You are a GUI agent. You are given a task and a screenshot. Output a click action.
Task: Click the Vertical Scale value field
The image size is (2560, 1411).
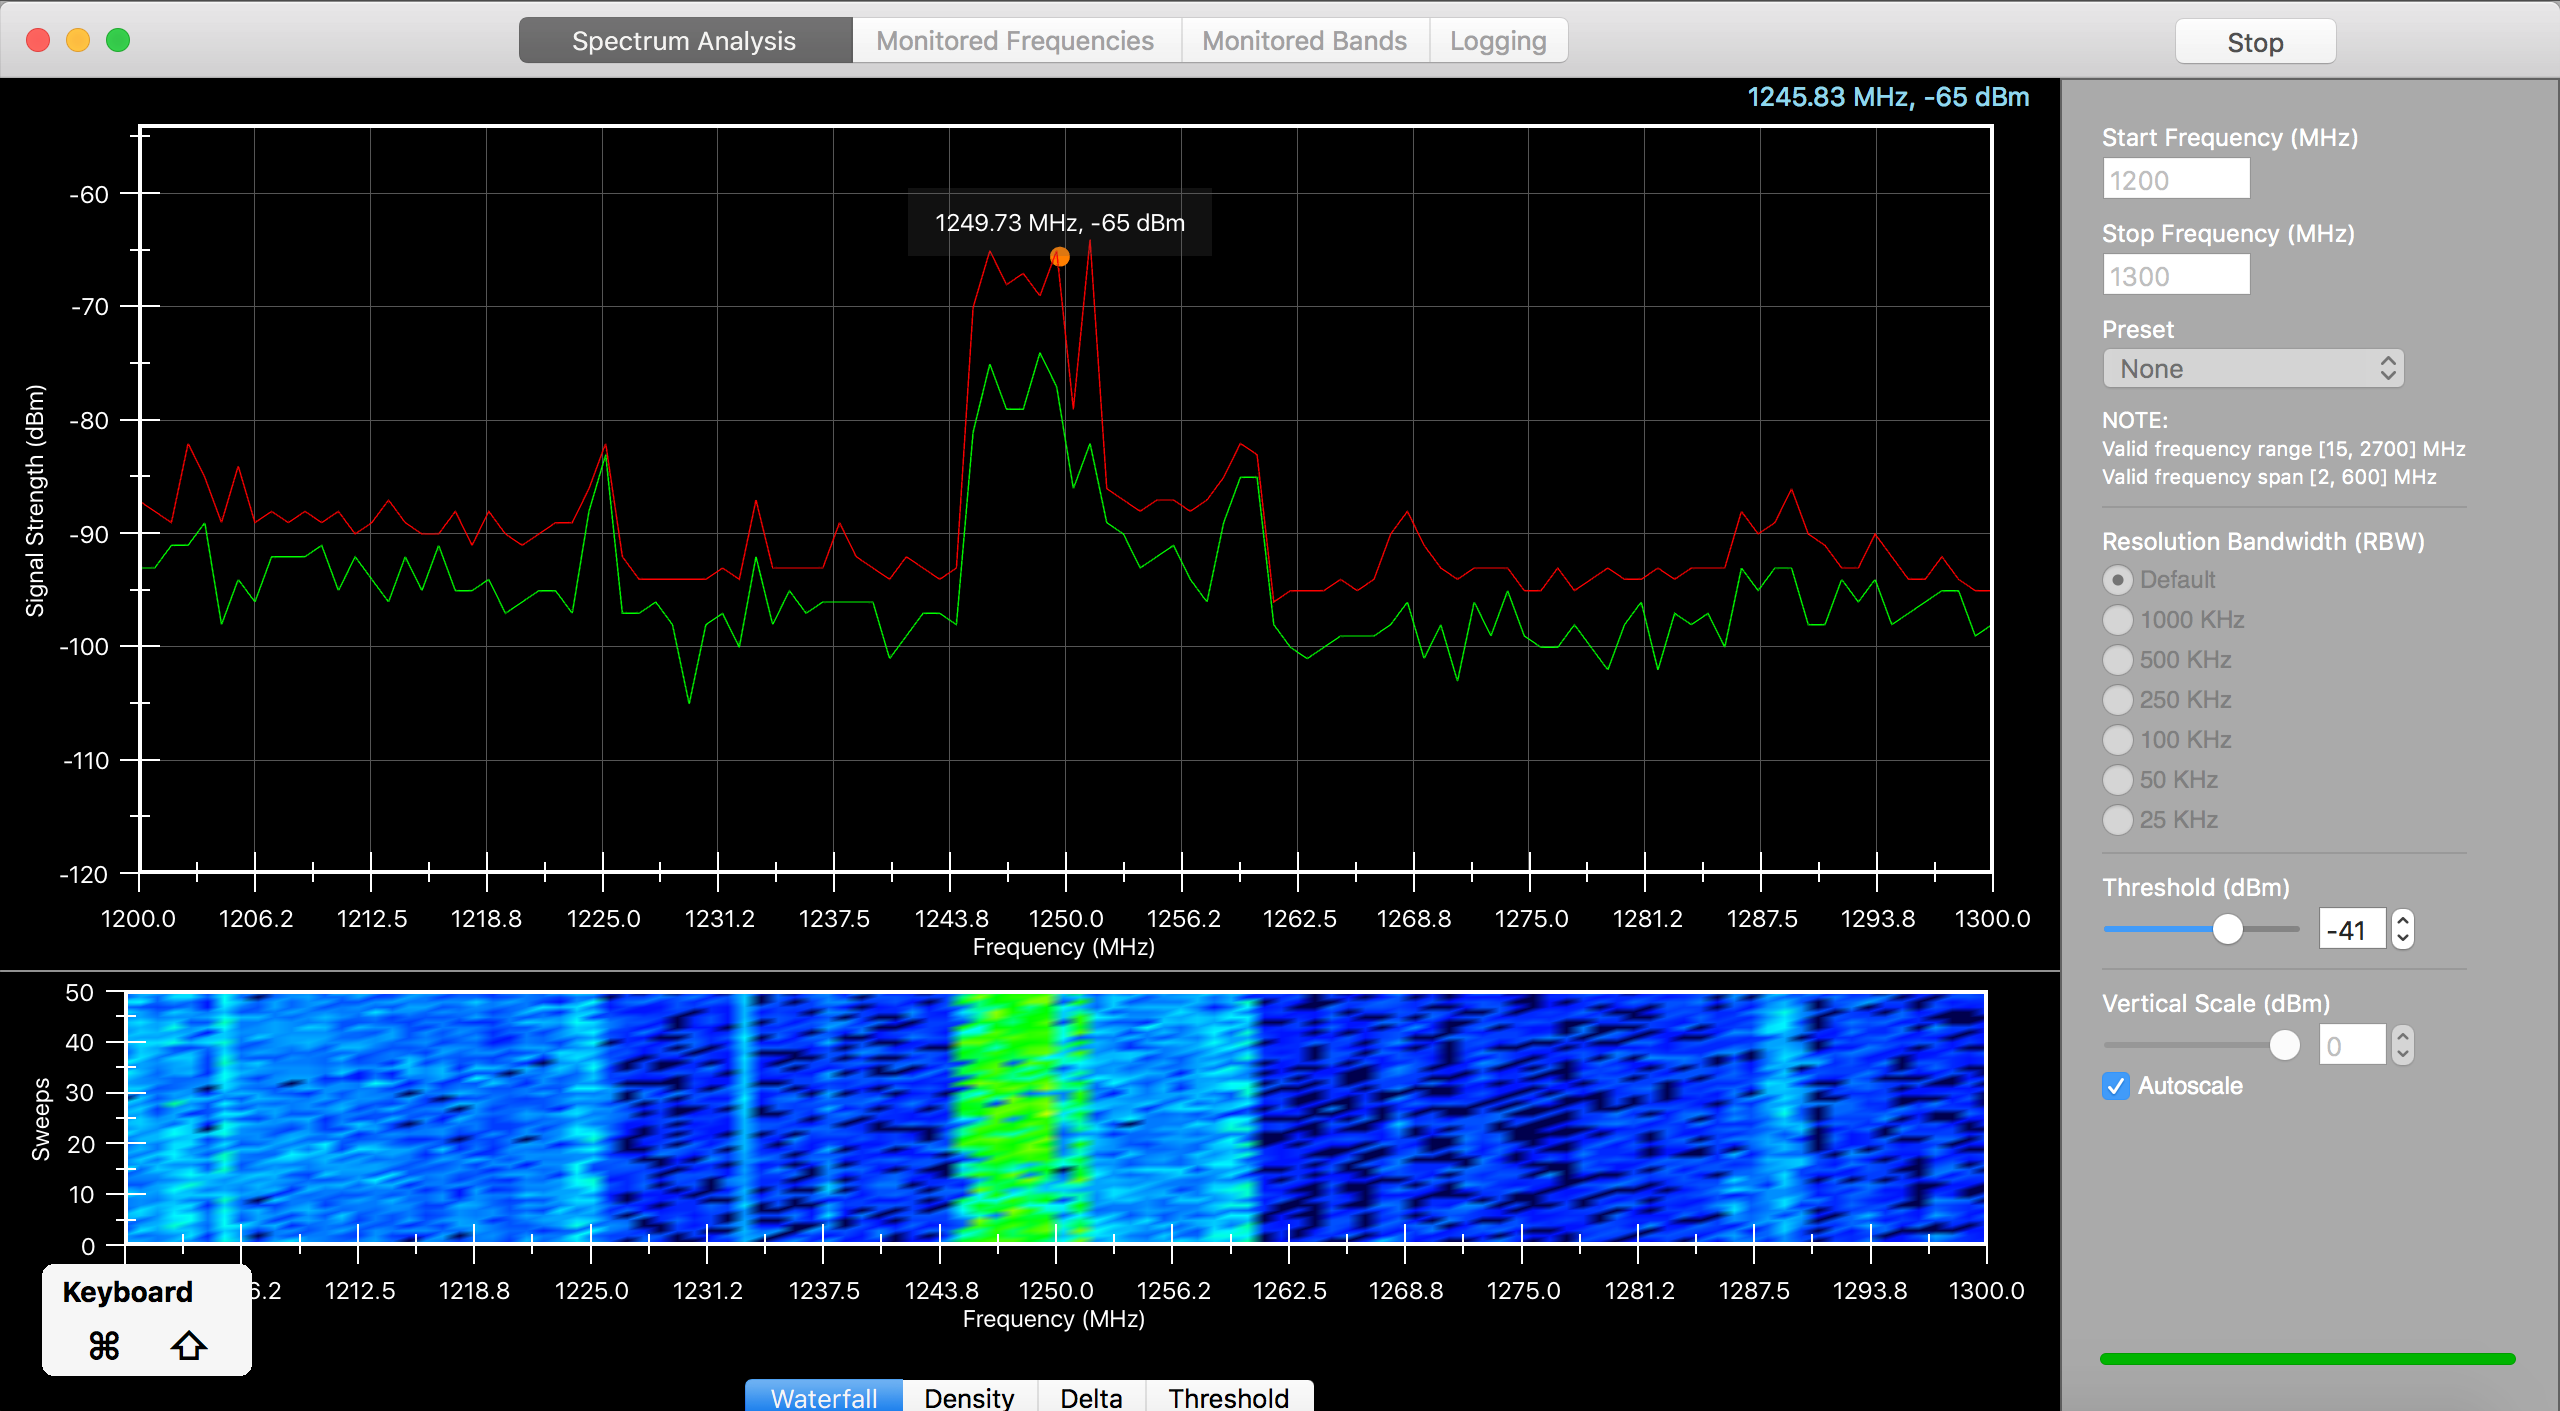[2352, 1046]
